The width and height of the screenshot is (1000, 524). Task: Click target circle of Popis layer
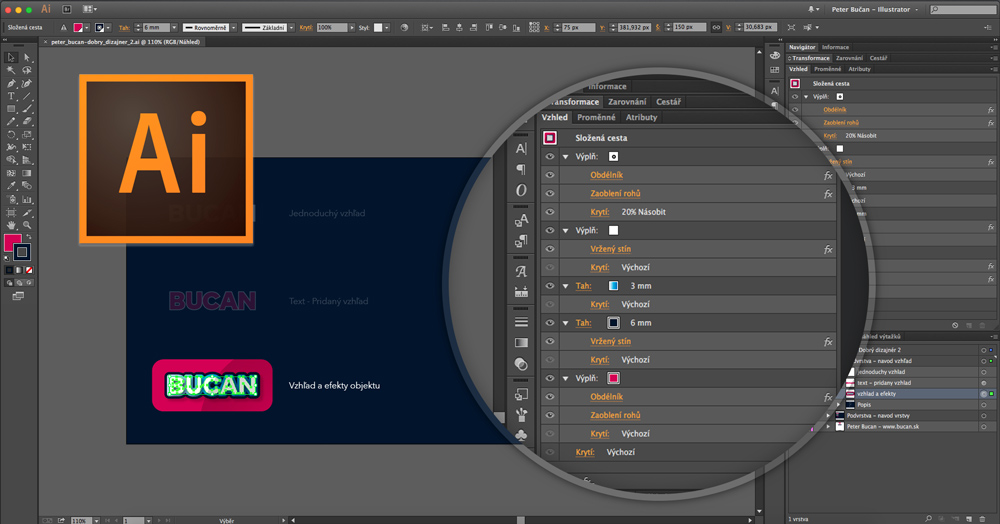pos(984,405)
